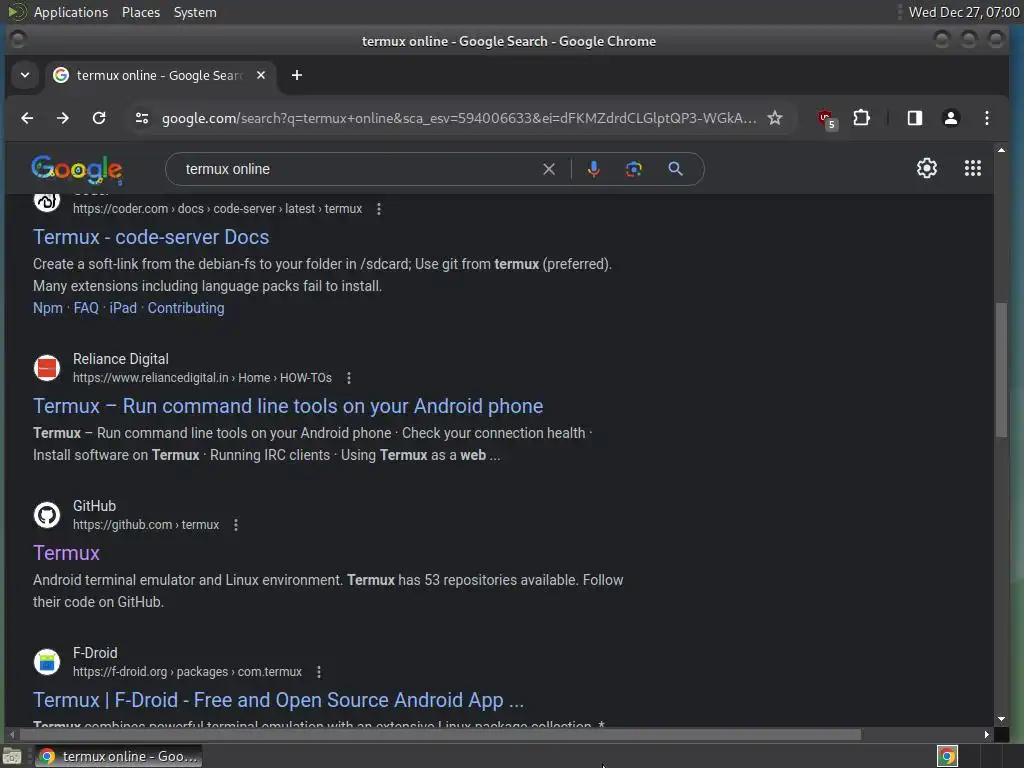Image resolution: width=1024 pixels, height=768 pixels.
Task: Click the scroll-up arrow of the page
Action: click(1001, 150)
